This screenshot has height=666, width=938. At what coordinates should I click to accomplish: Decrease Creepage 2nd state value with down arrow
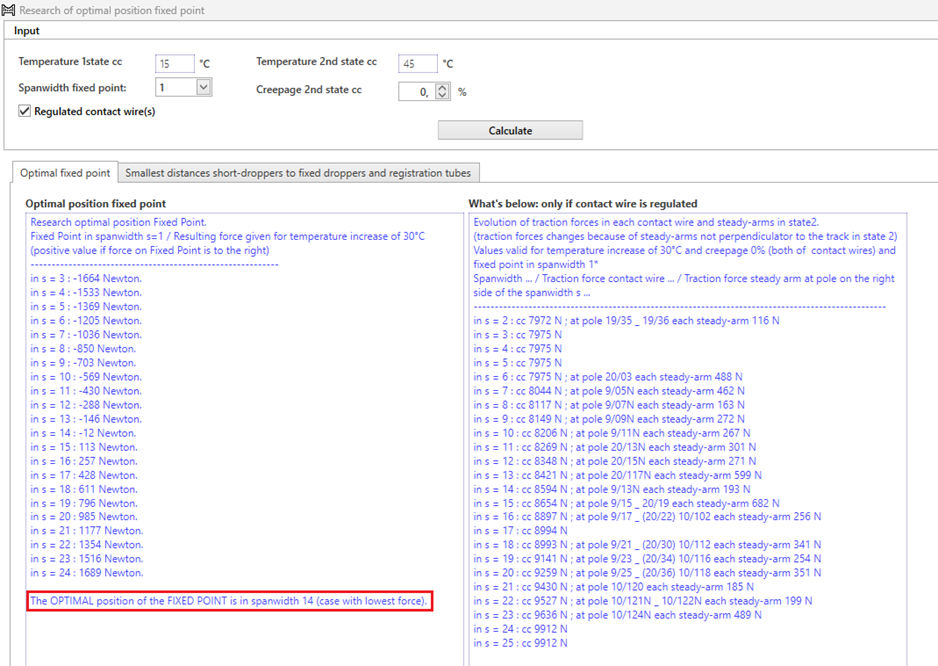[x=444, y=96]
